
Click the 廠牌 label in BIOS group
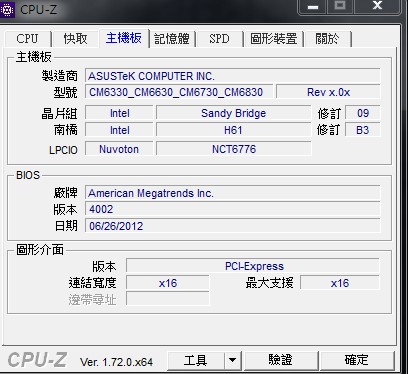pos(66,193)
